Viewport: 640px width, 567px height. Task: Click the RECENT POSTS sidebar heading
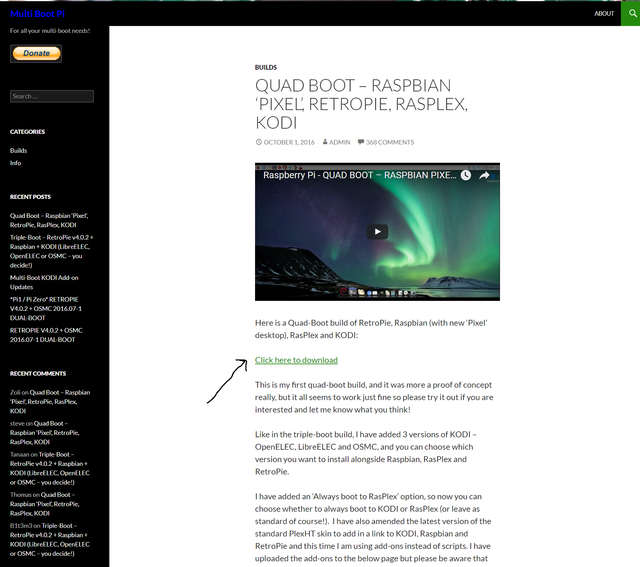point(30,197)
